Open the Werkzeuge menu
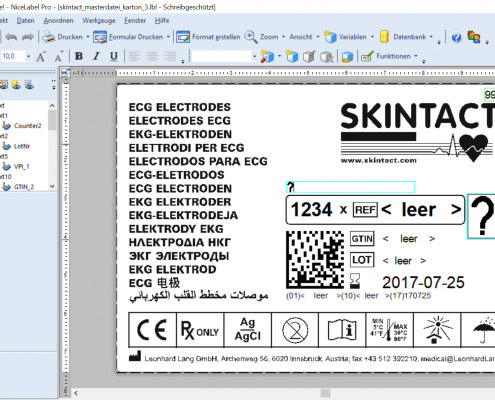The height and width of the screenshot is (400, 495). (99, 21)
